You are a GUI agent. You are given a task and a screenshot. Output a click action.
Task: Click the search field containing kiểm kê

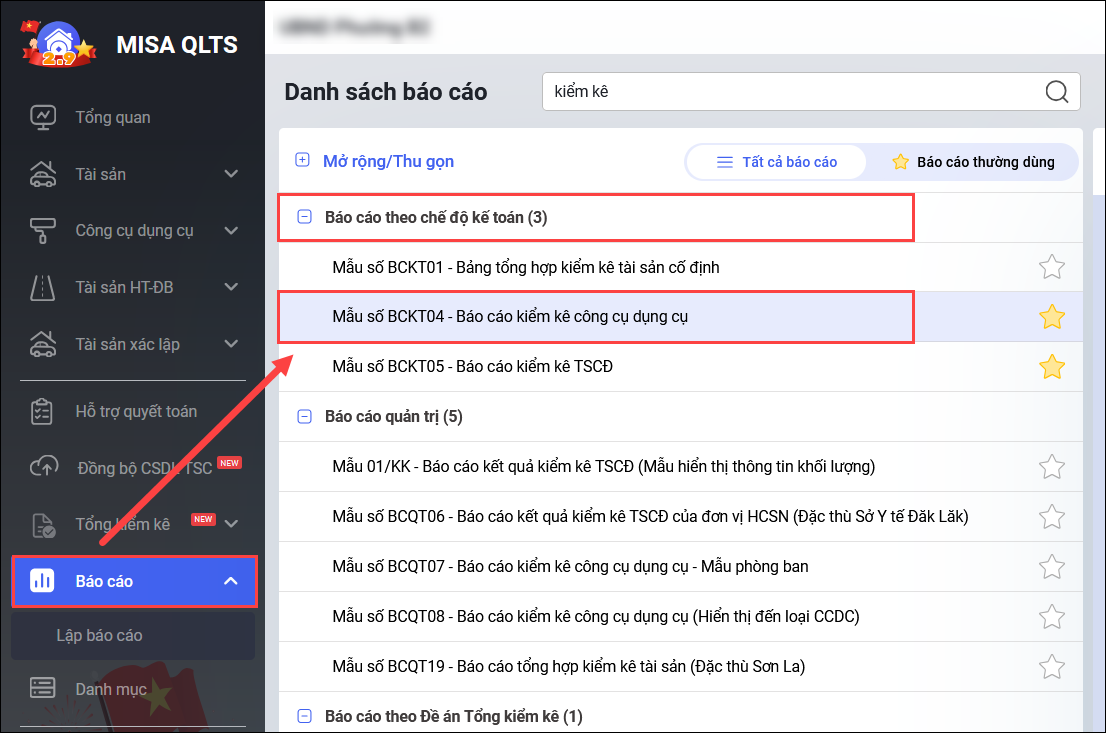(x=810, y=92)
